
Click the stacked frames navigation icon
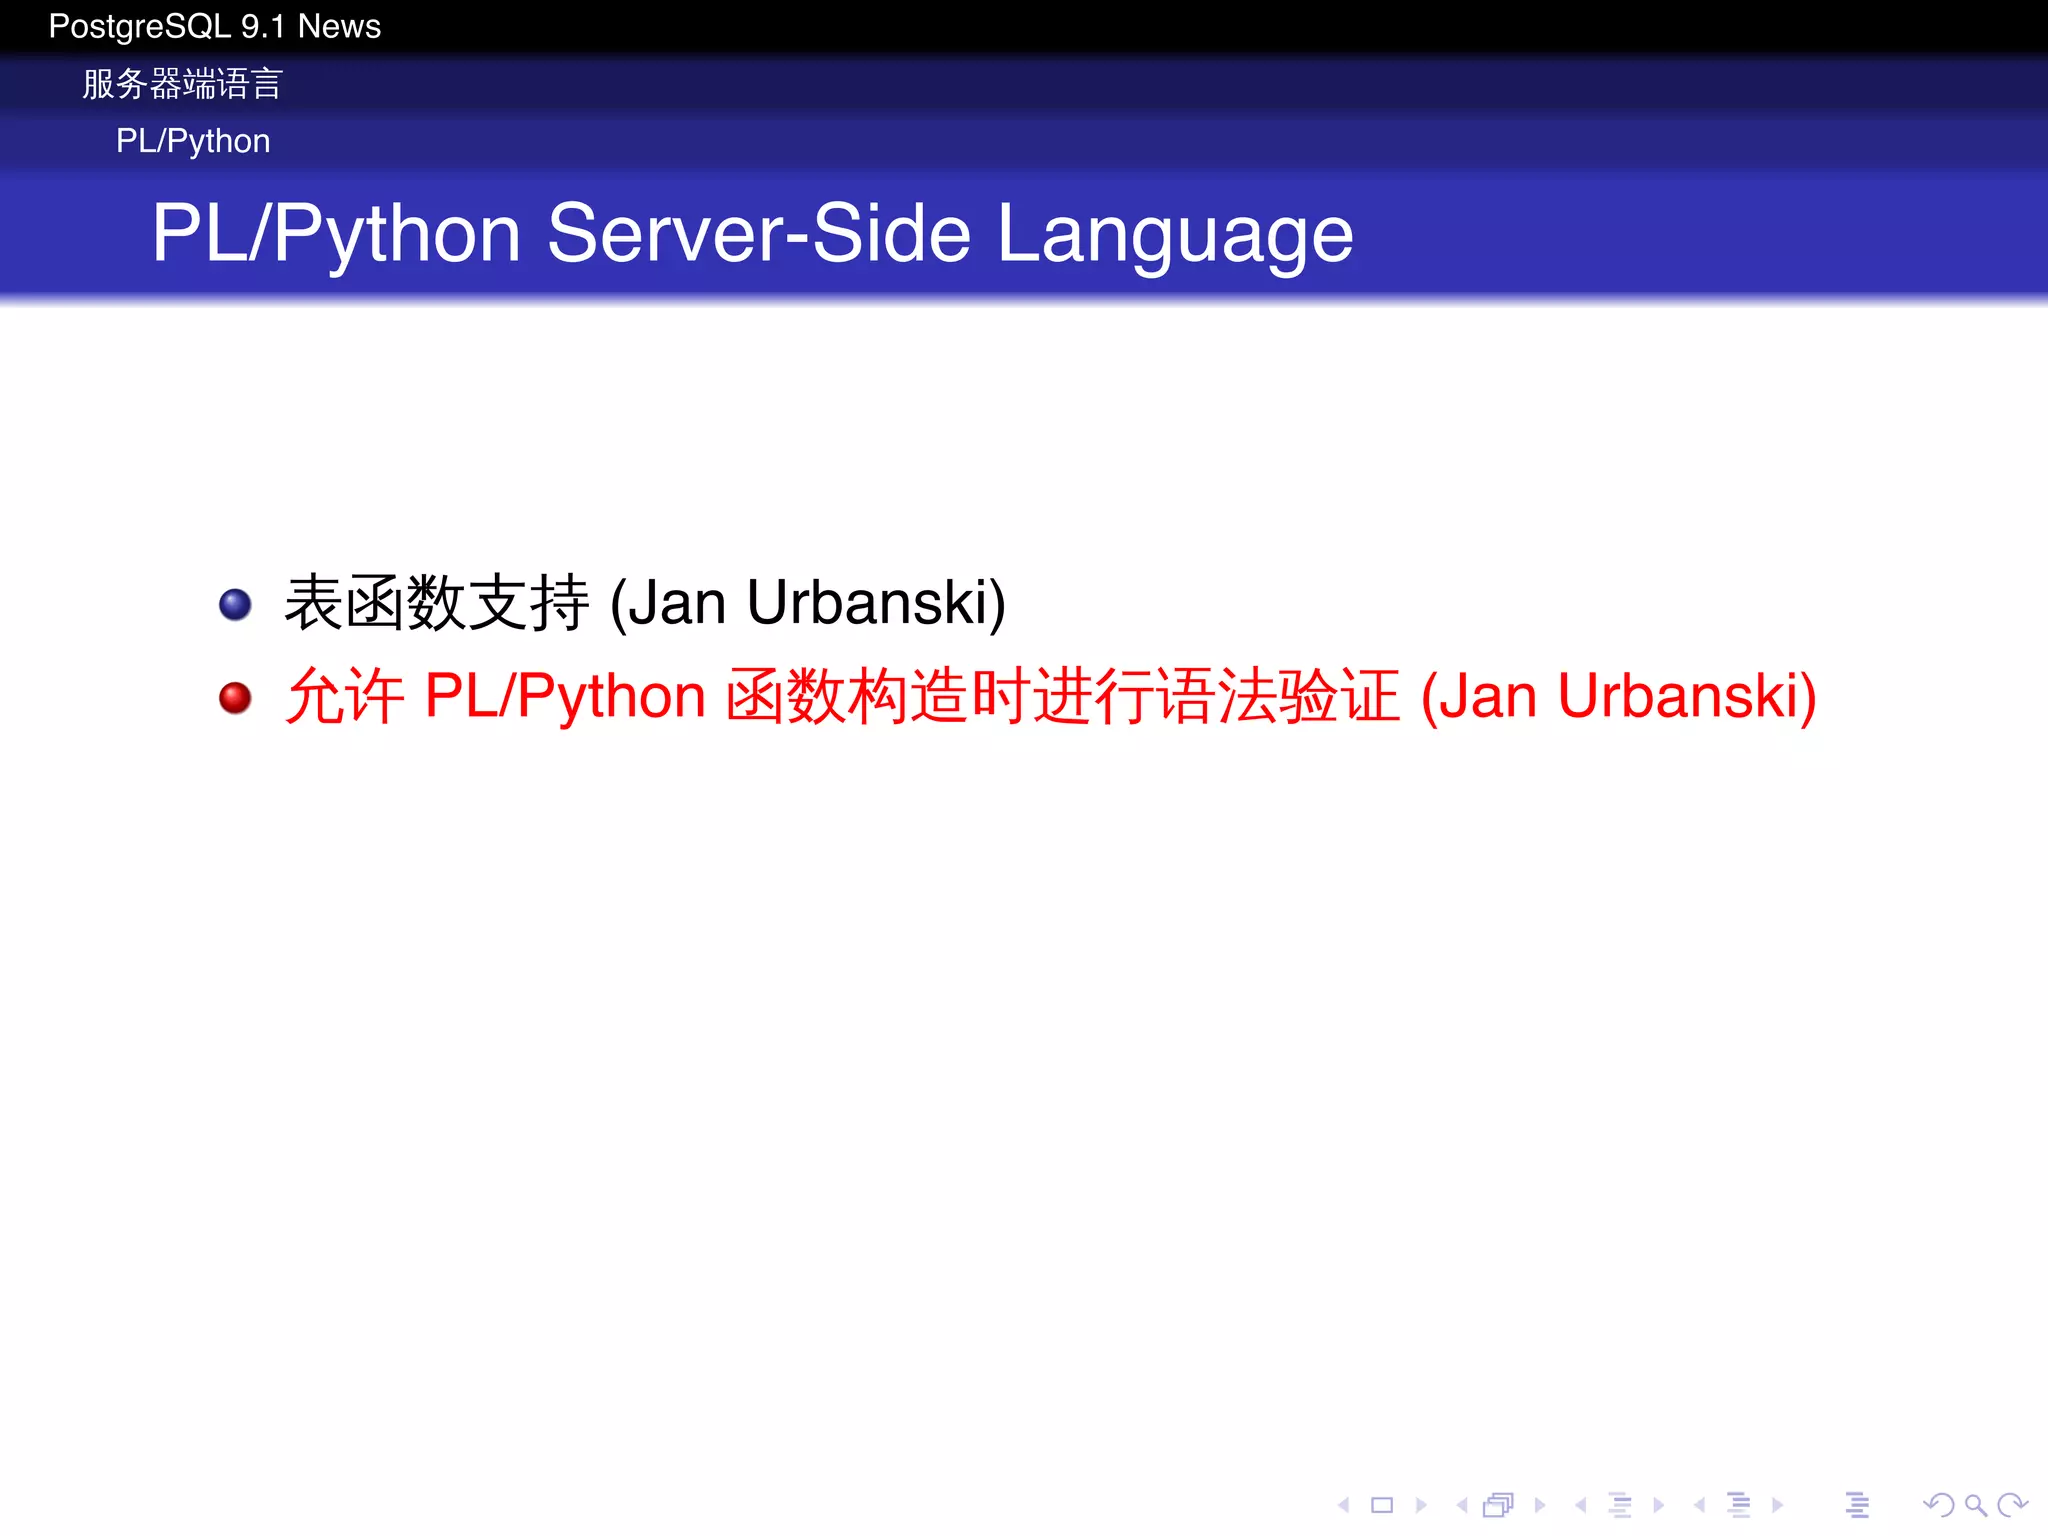point(1499,1504)
